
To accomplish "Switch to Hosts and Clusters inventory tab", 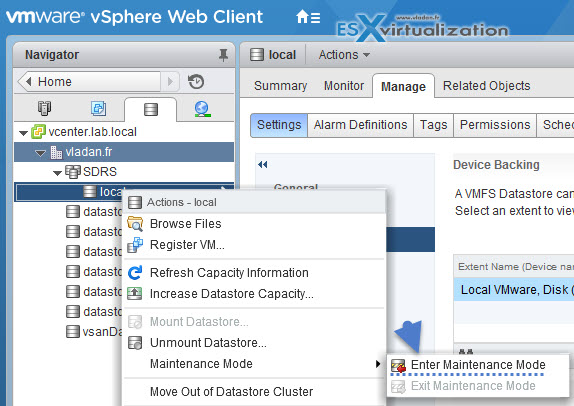I will pyautogui.click(x=45, y=108).
